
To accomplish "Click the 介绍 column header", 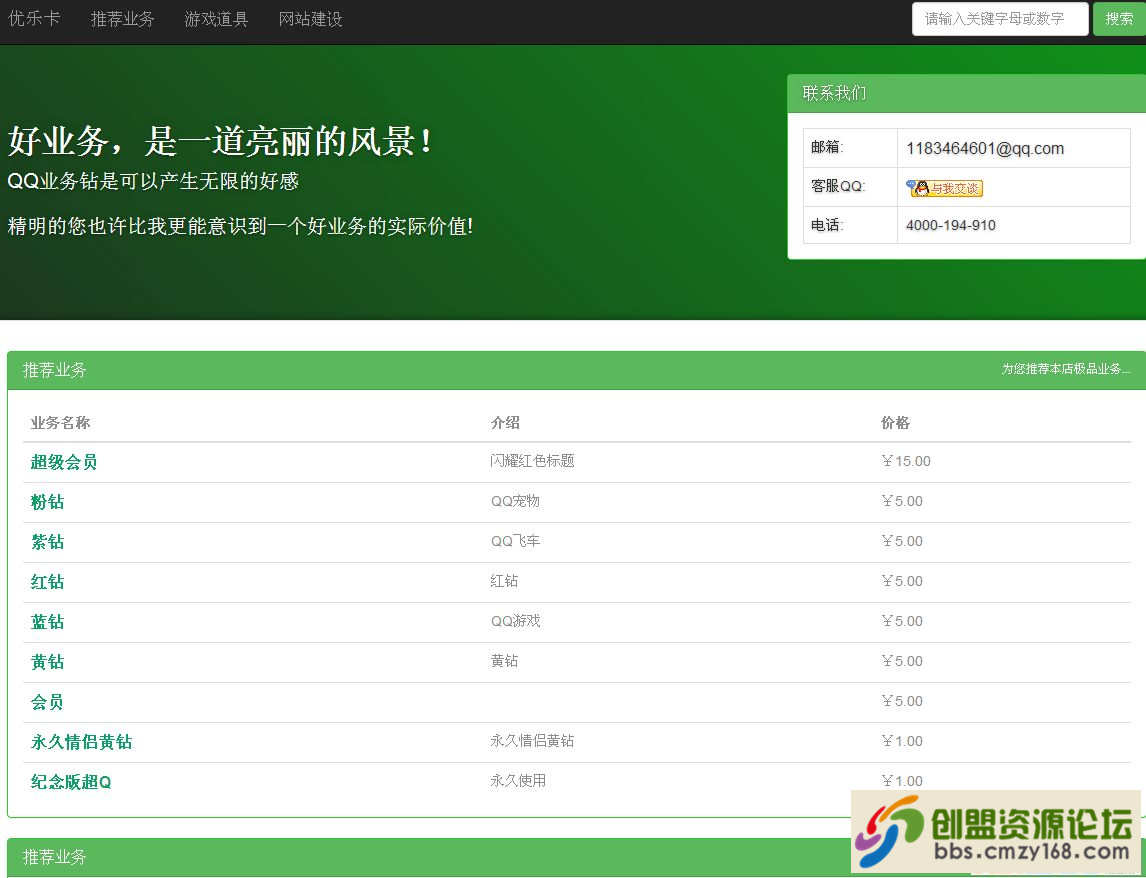I will (505, 423).
